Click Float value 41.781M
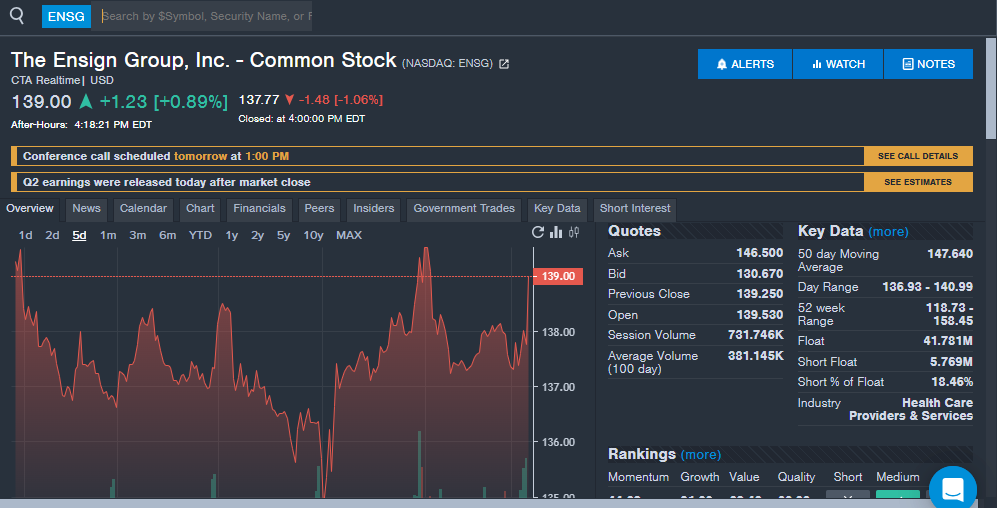Viewport: 997px width, 508px height. pos(947,341)
